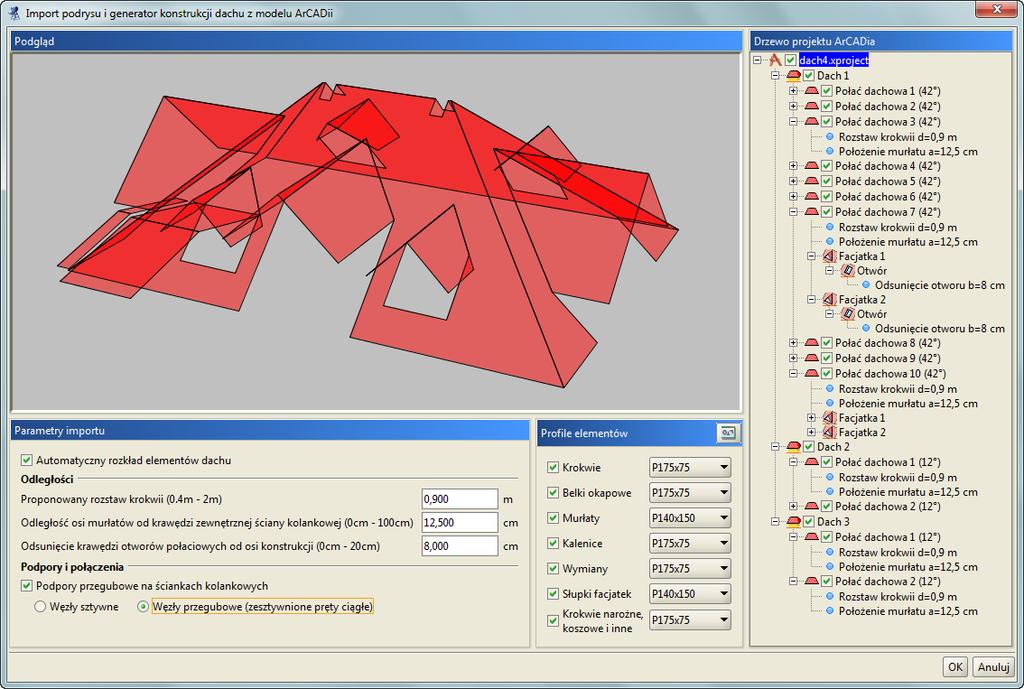Toggle the Dach 2 checkbox in project tree
Screen dimensions: 1024x689
click(x=808, y=447)
